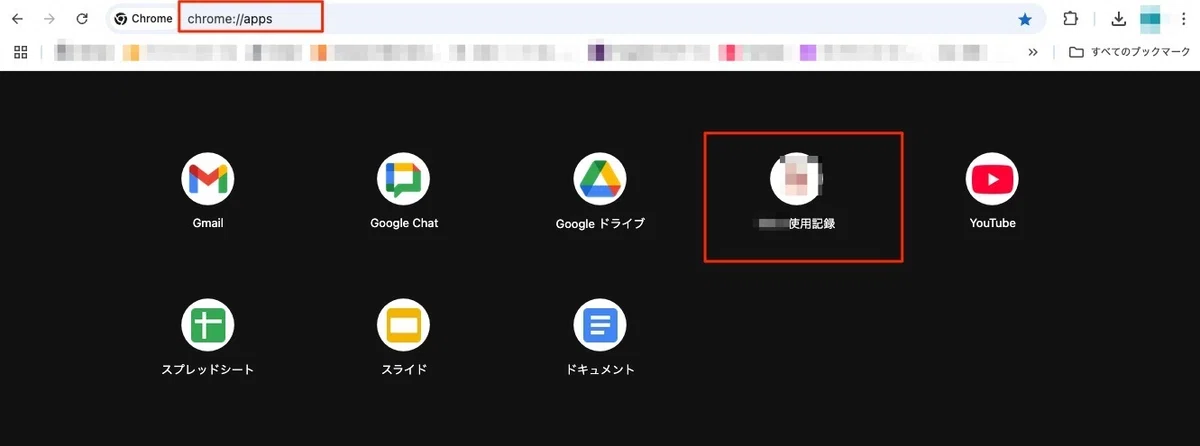Show hidden bookmarks with the chevron

1033,52
